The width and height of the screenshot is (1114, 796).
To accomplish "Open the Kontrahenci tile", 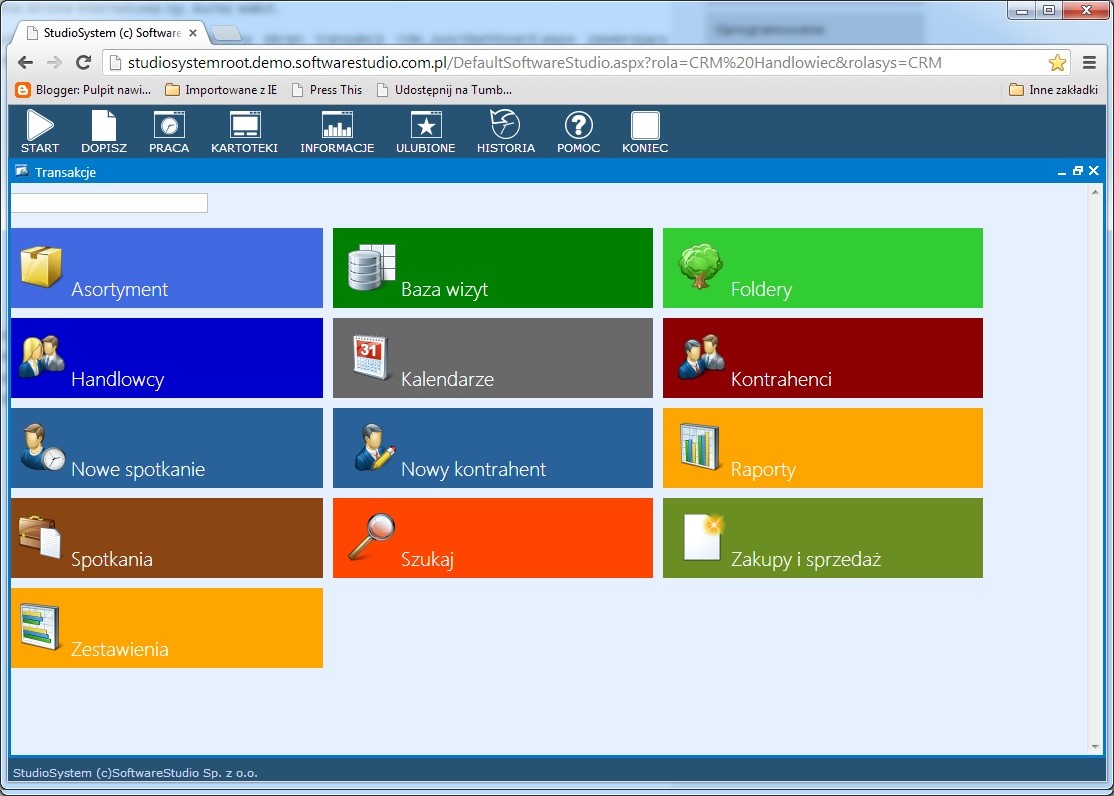I will pyautogui.click(x=822, y=358).
